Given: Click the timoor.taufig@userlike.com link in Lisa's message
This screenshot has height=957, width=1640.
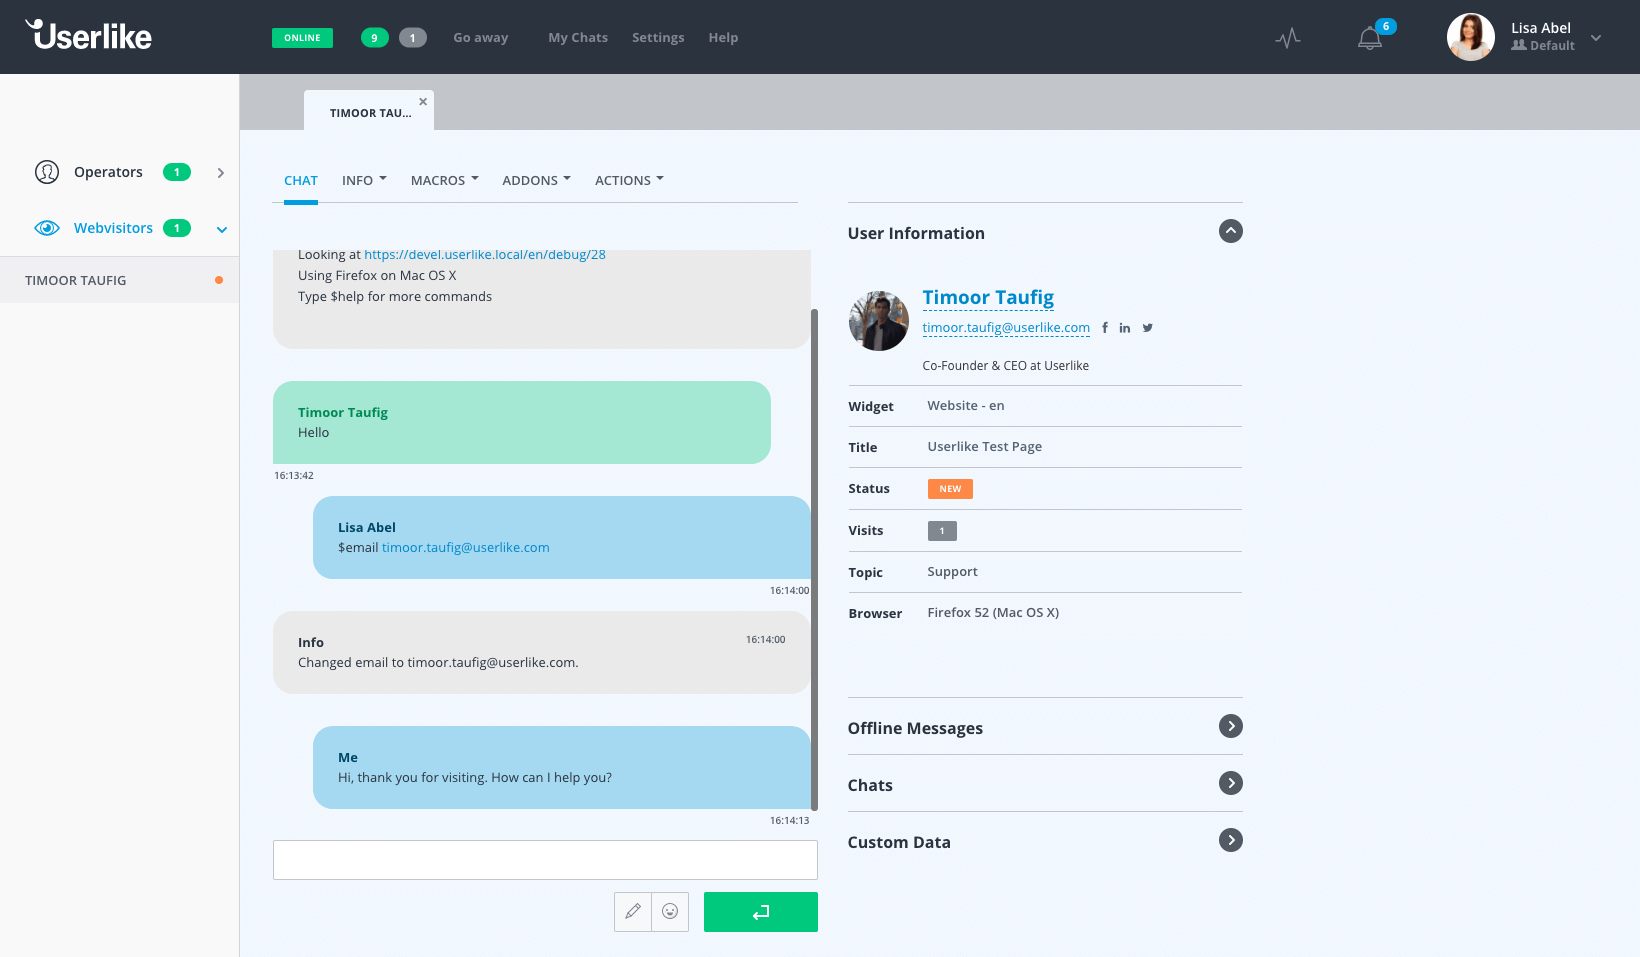Looking at the screenshot, I should pos(465,548).
